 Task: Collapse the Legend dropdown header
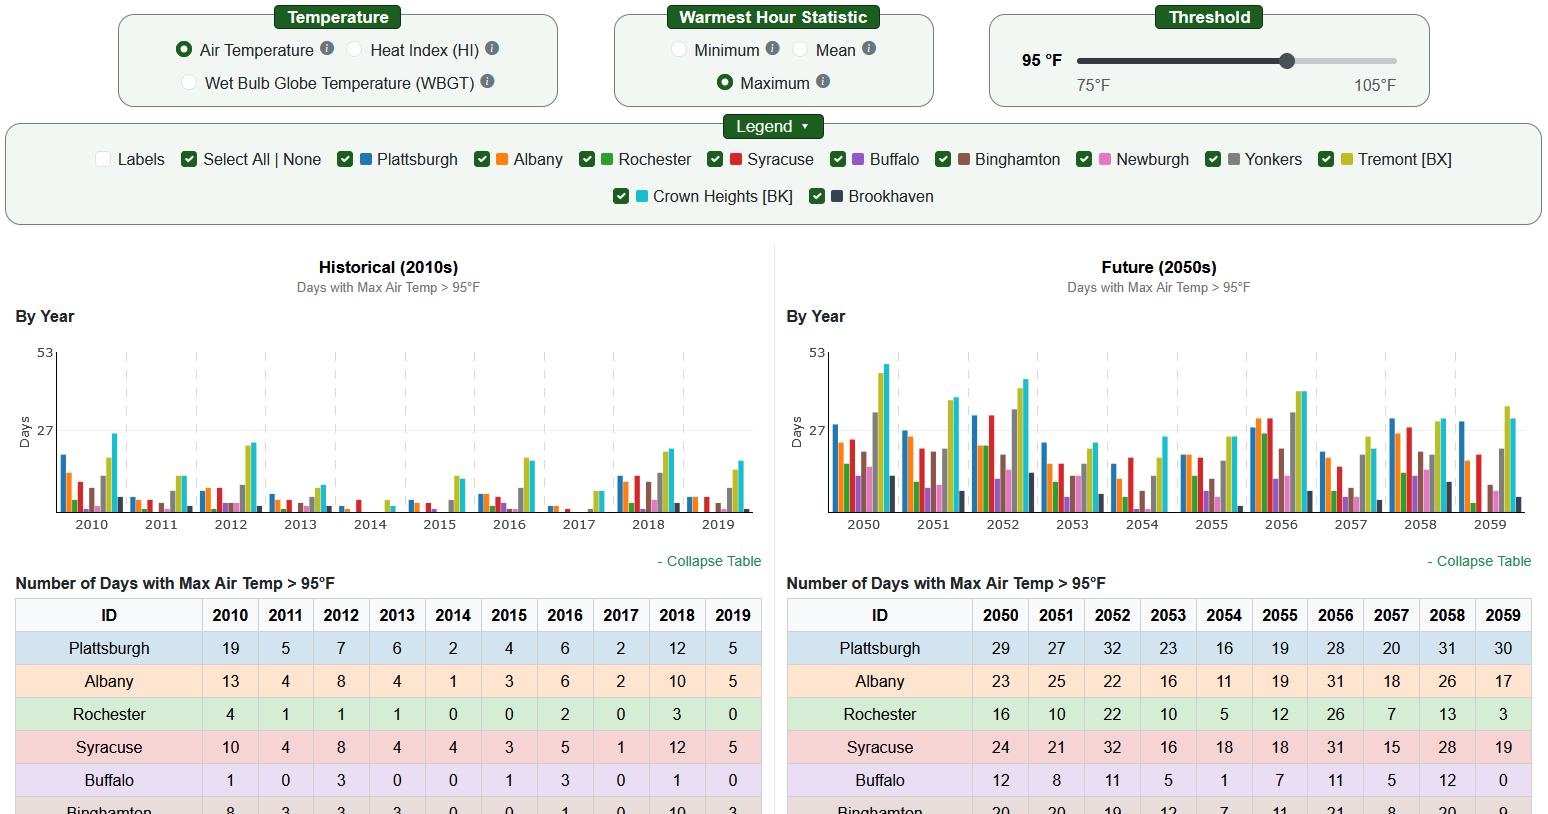click(x=773, y=126)
